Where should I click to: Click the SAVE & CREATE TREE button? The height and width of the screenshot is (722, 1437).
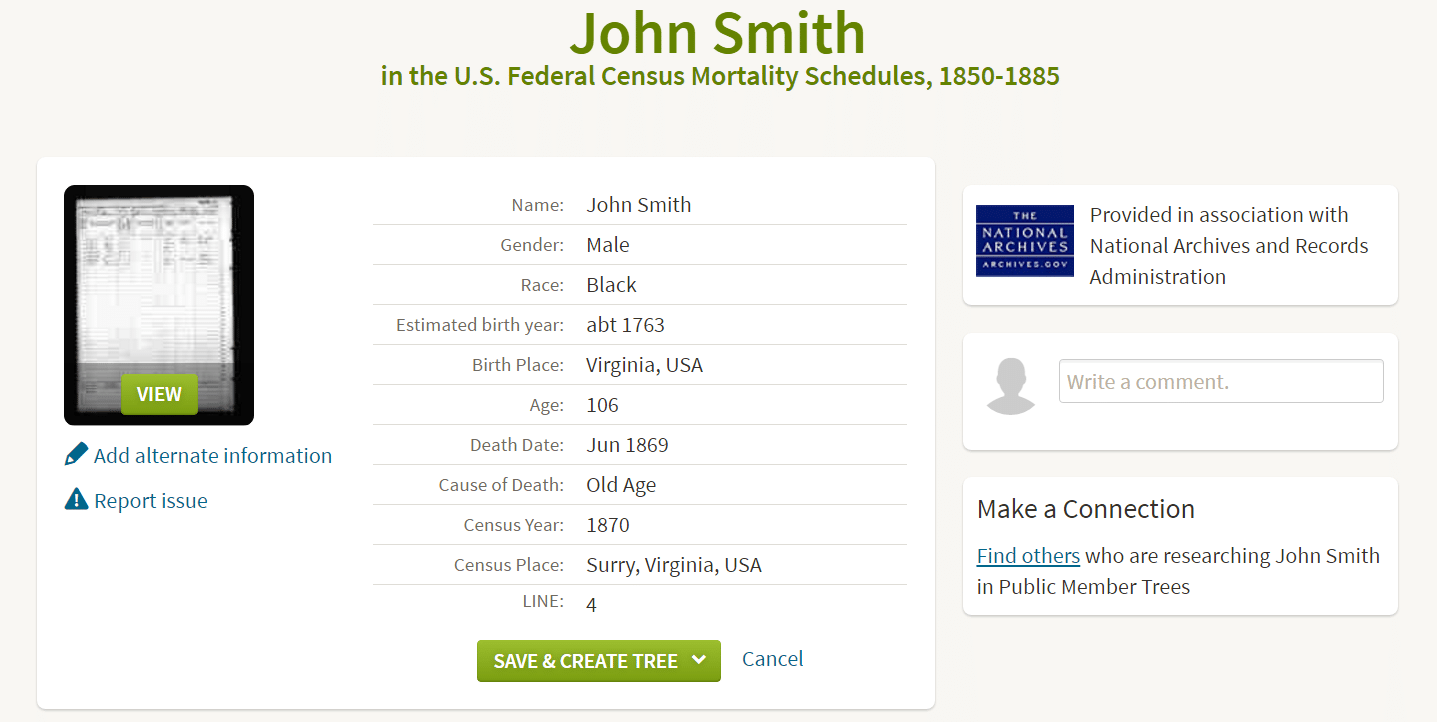598,661
